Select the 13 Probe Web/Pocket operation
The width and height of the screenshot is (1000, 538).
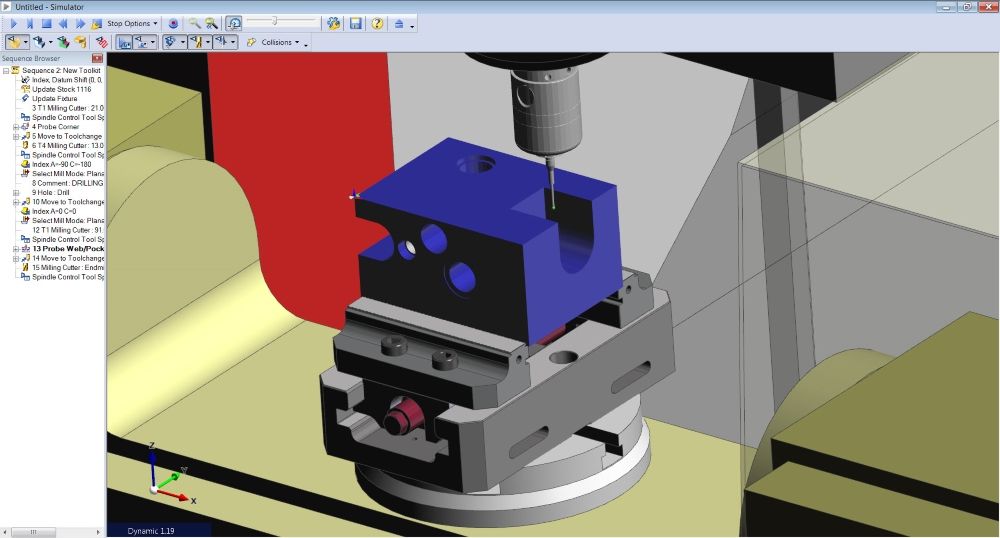tap(66, 249)
